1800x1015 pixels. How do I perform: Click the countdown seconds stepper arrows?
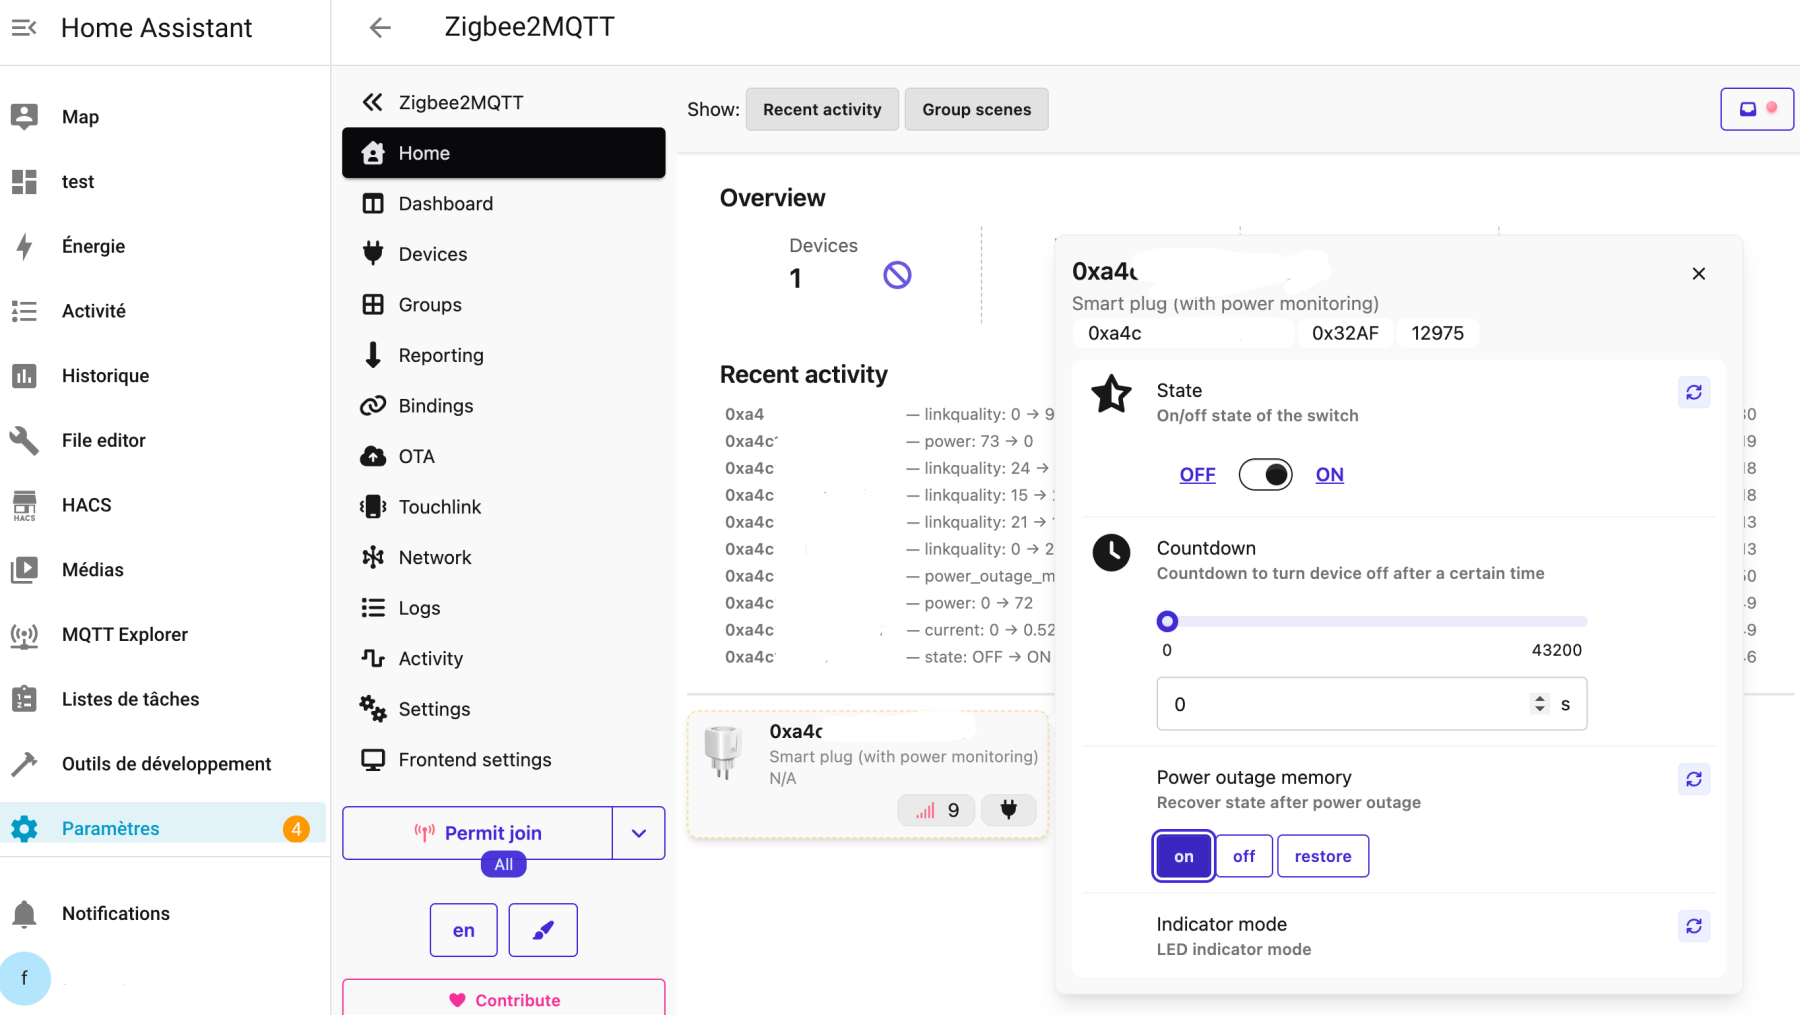point(1539,704)
